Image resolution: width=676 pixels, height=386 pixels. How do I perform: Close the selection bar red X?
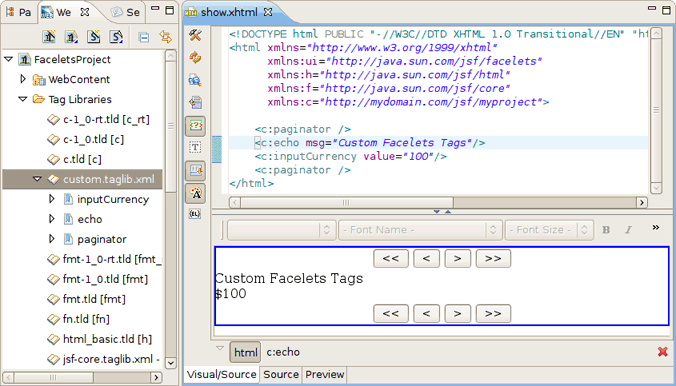pyautogui.click(x=663, y=352)
